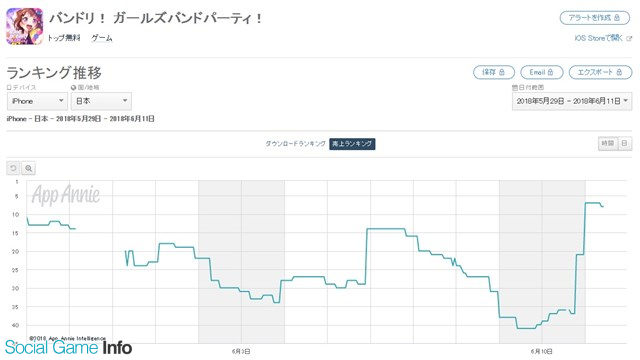Toggle chart granularity to 時間
640x360 pixels.
click(608, 143)
